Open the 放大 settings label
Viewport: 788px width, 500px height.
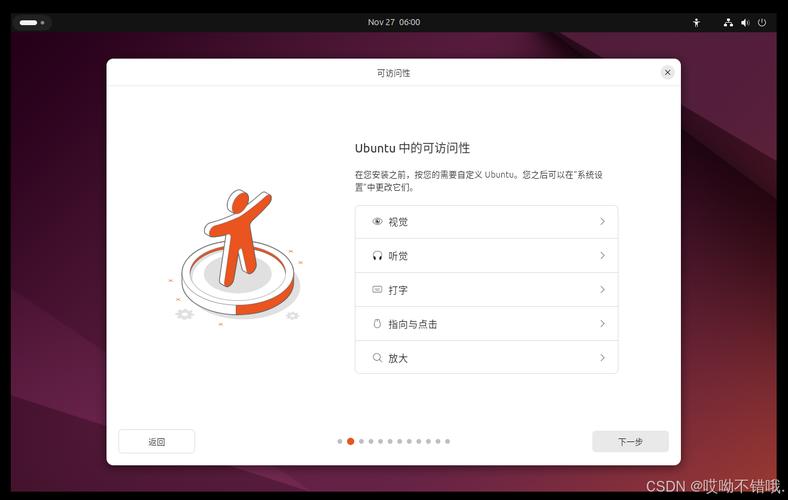[x=398, y=358]
